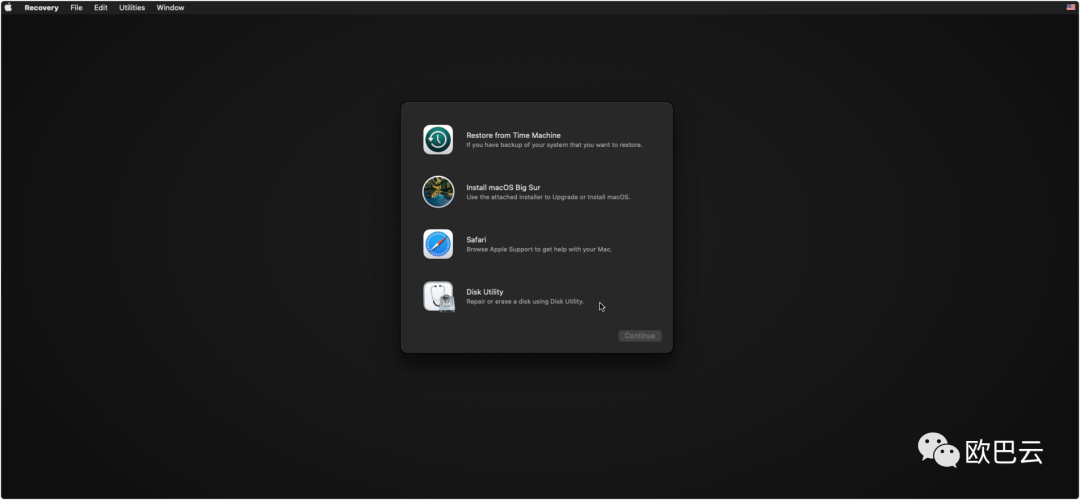Click the macOS Big Sur installer icon
Viewport: 1080px width, 500px height.
click(x=438, y=191)
